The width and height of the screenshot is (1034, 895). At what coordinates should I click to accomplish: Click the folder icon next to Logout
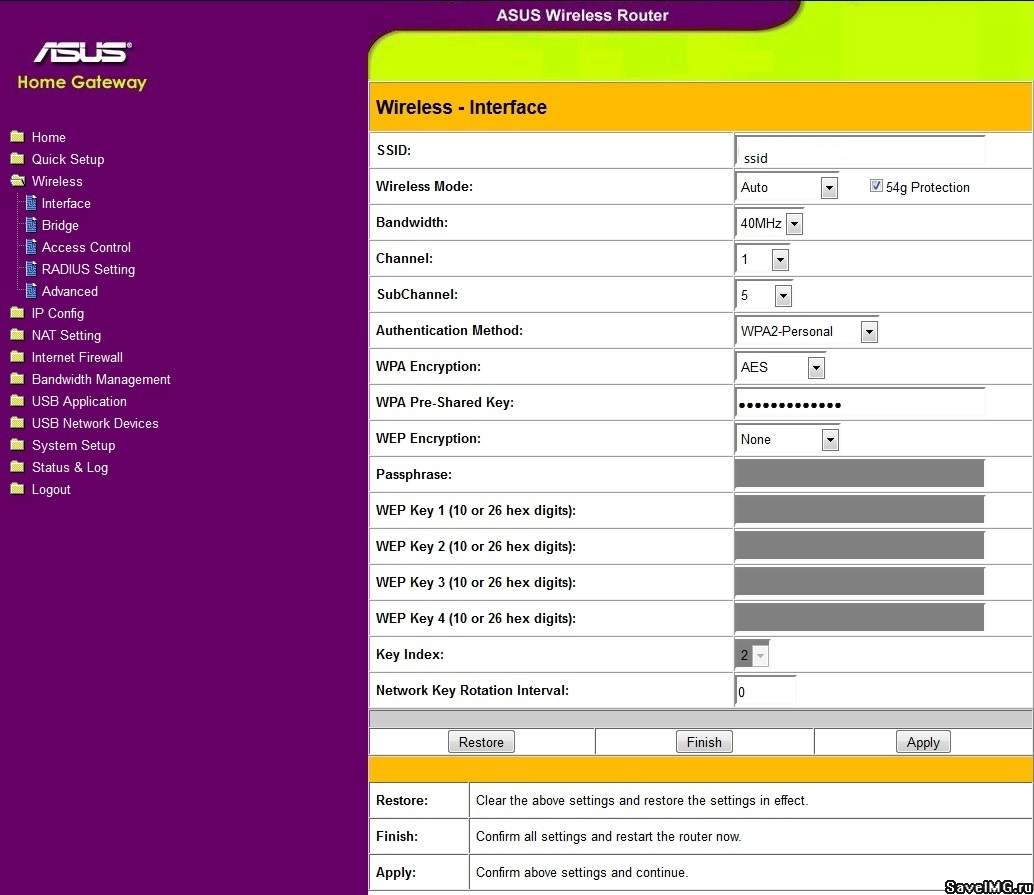(x=17, y=489)
